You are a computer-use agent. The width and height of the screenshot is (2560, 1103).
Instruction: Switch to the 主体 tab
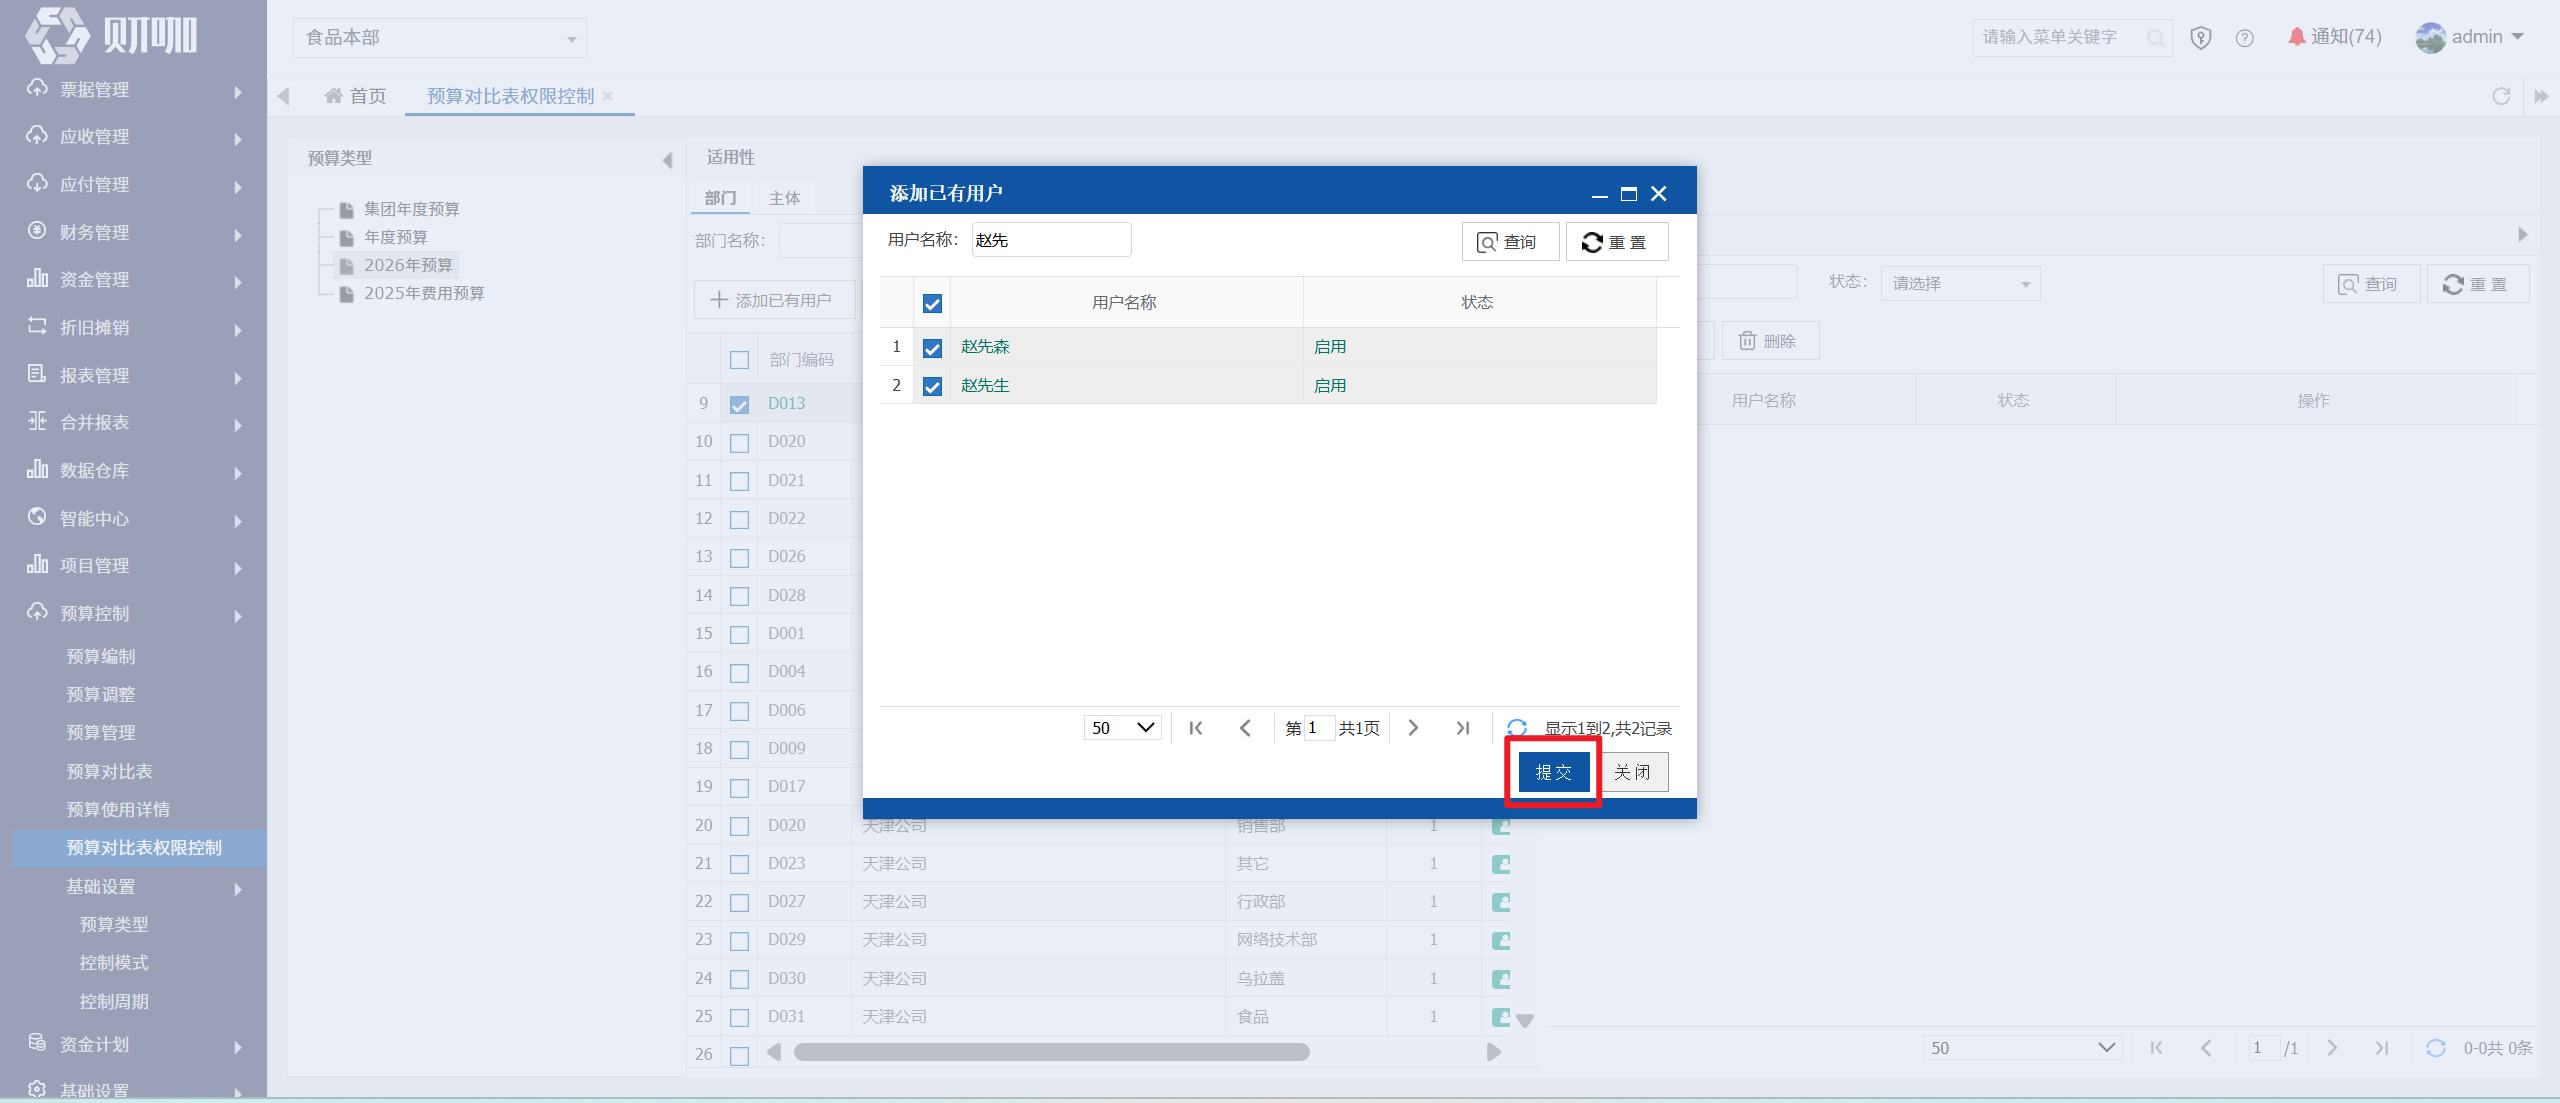click(784, 198)
